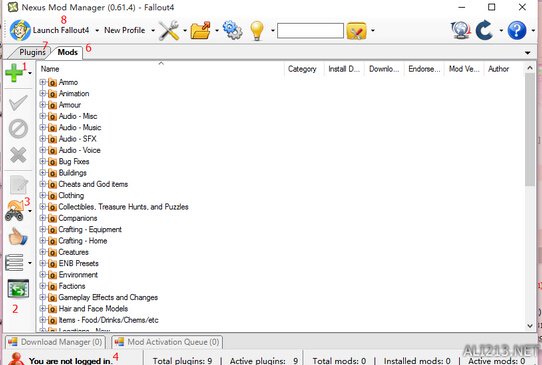Screen dimensions: 542x365
Task: Click the toolbar search text box
Action: [x=310, y=31]
